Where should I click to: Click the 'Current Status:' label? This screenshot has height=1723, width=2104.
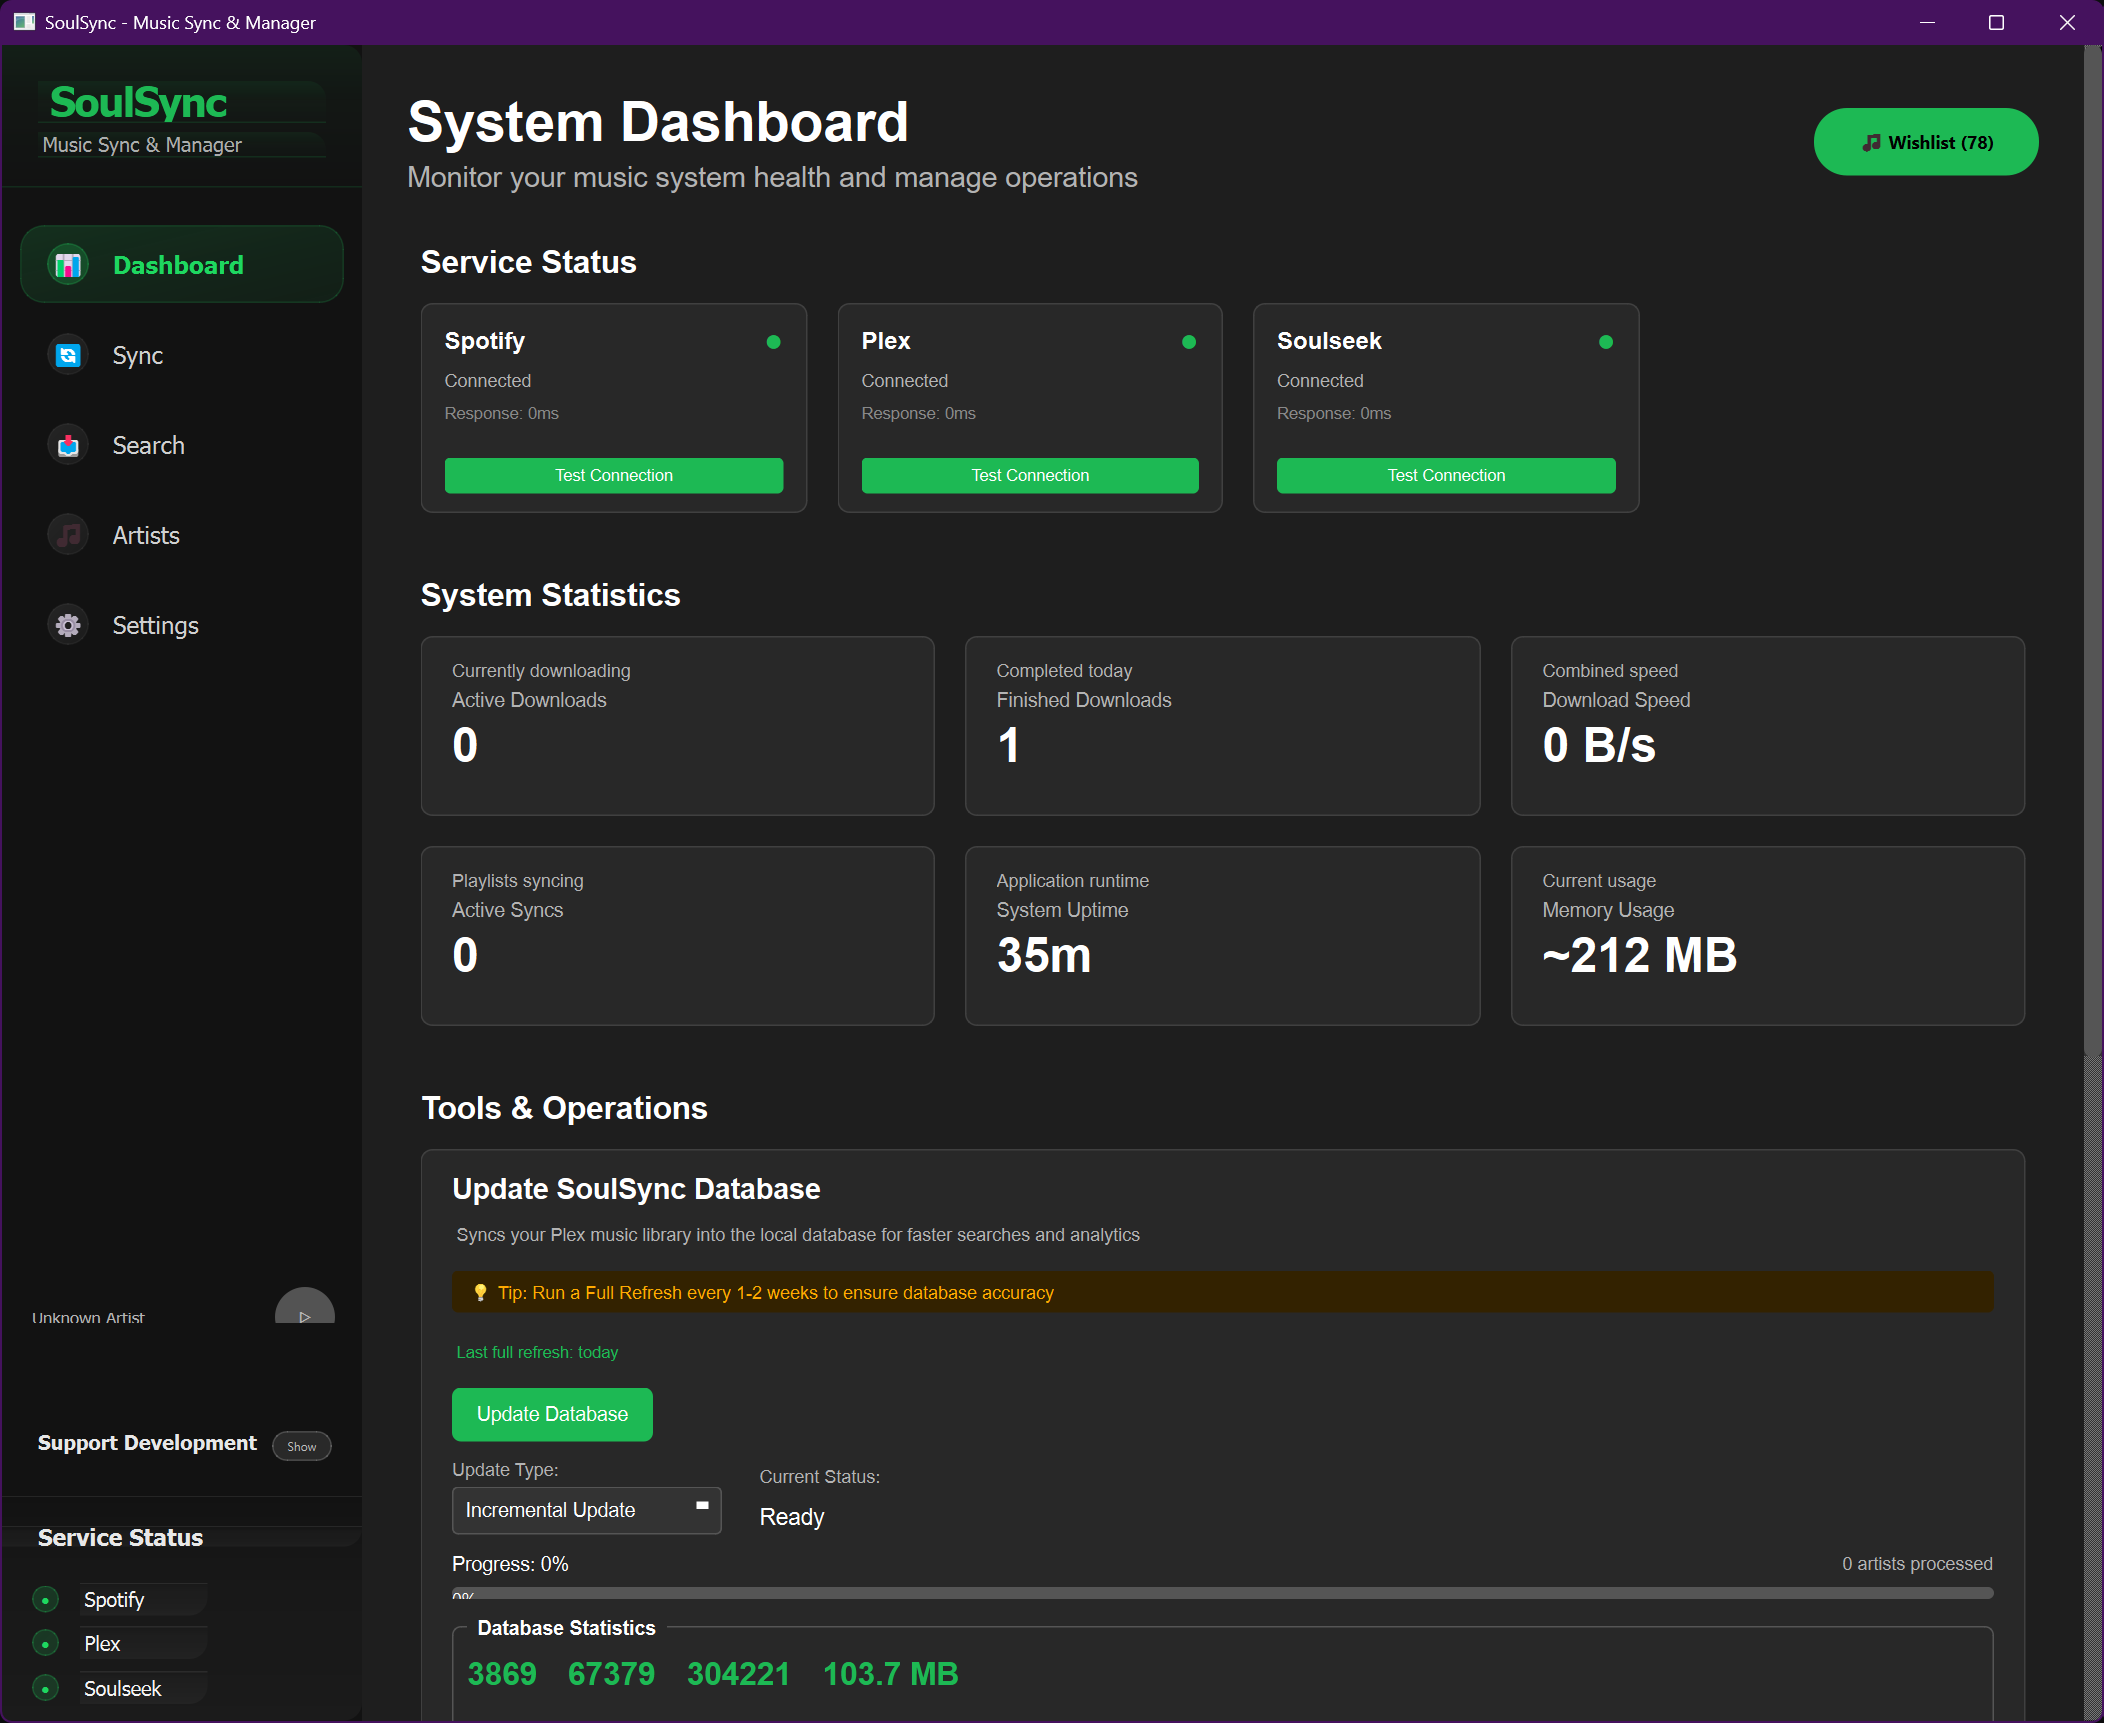point(820,1477)
